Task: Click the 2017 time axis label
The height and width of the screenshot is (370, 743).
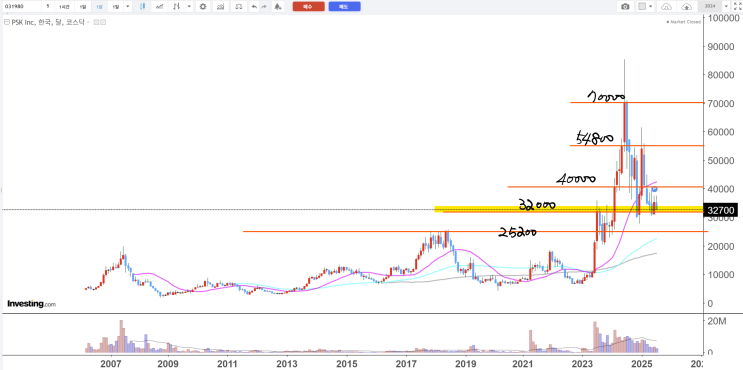Action: pos(406,363)
